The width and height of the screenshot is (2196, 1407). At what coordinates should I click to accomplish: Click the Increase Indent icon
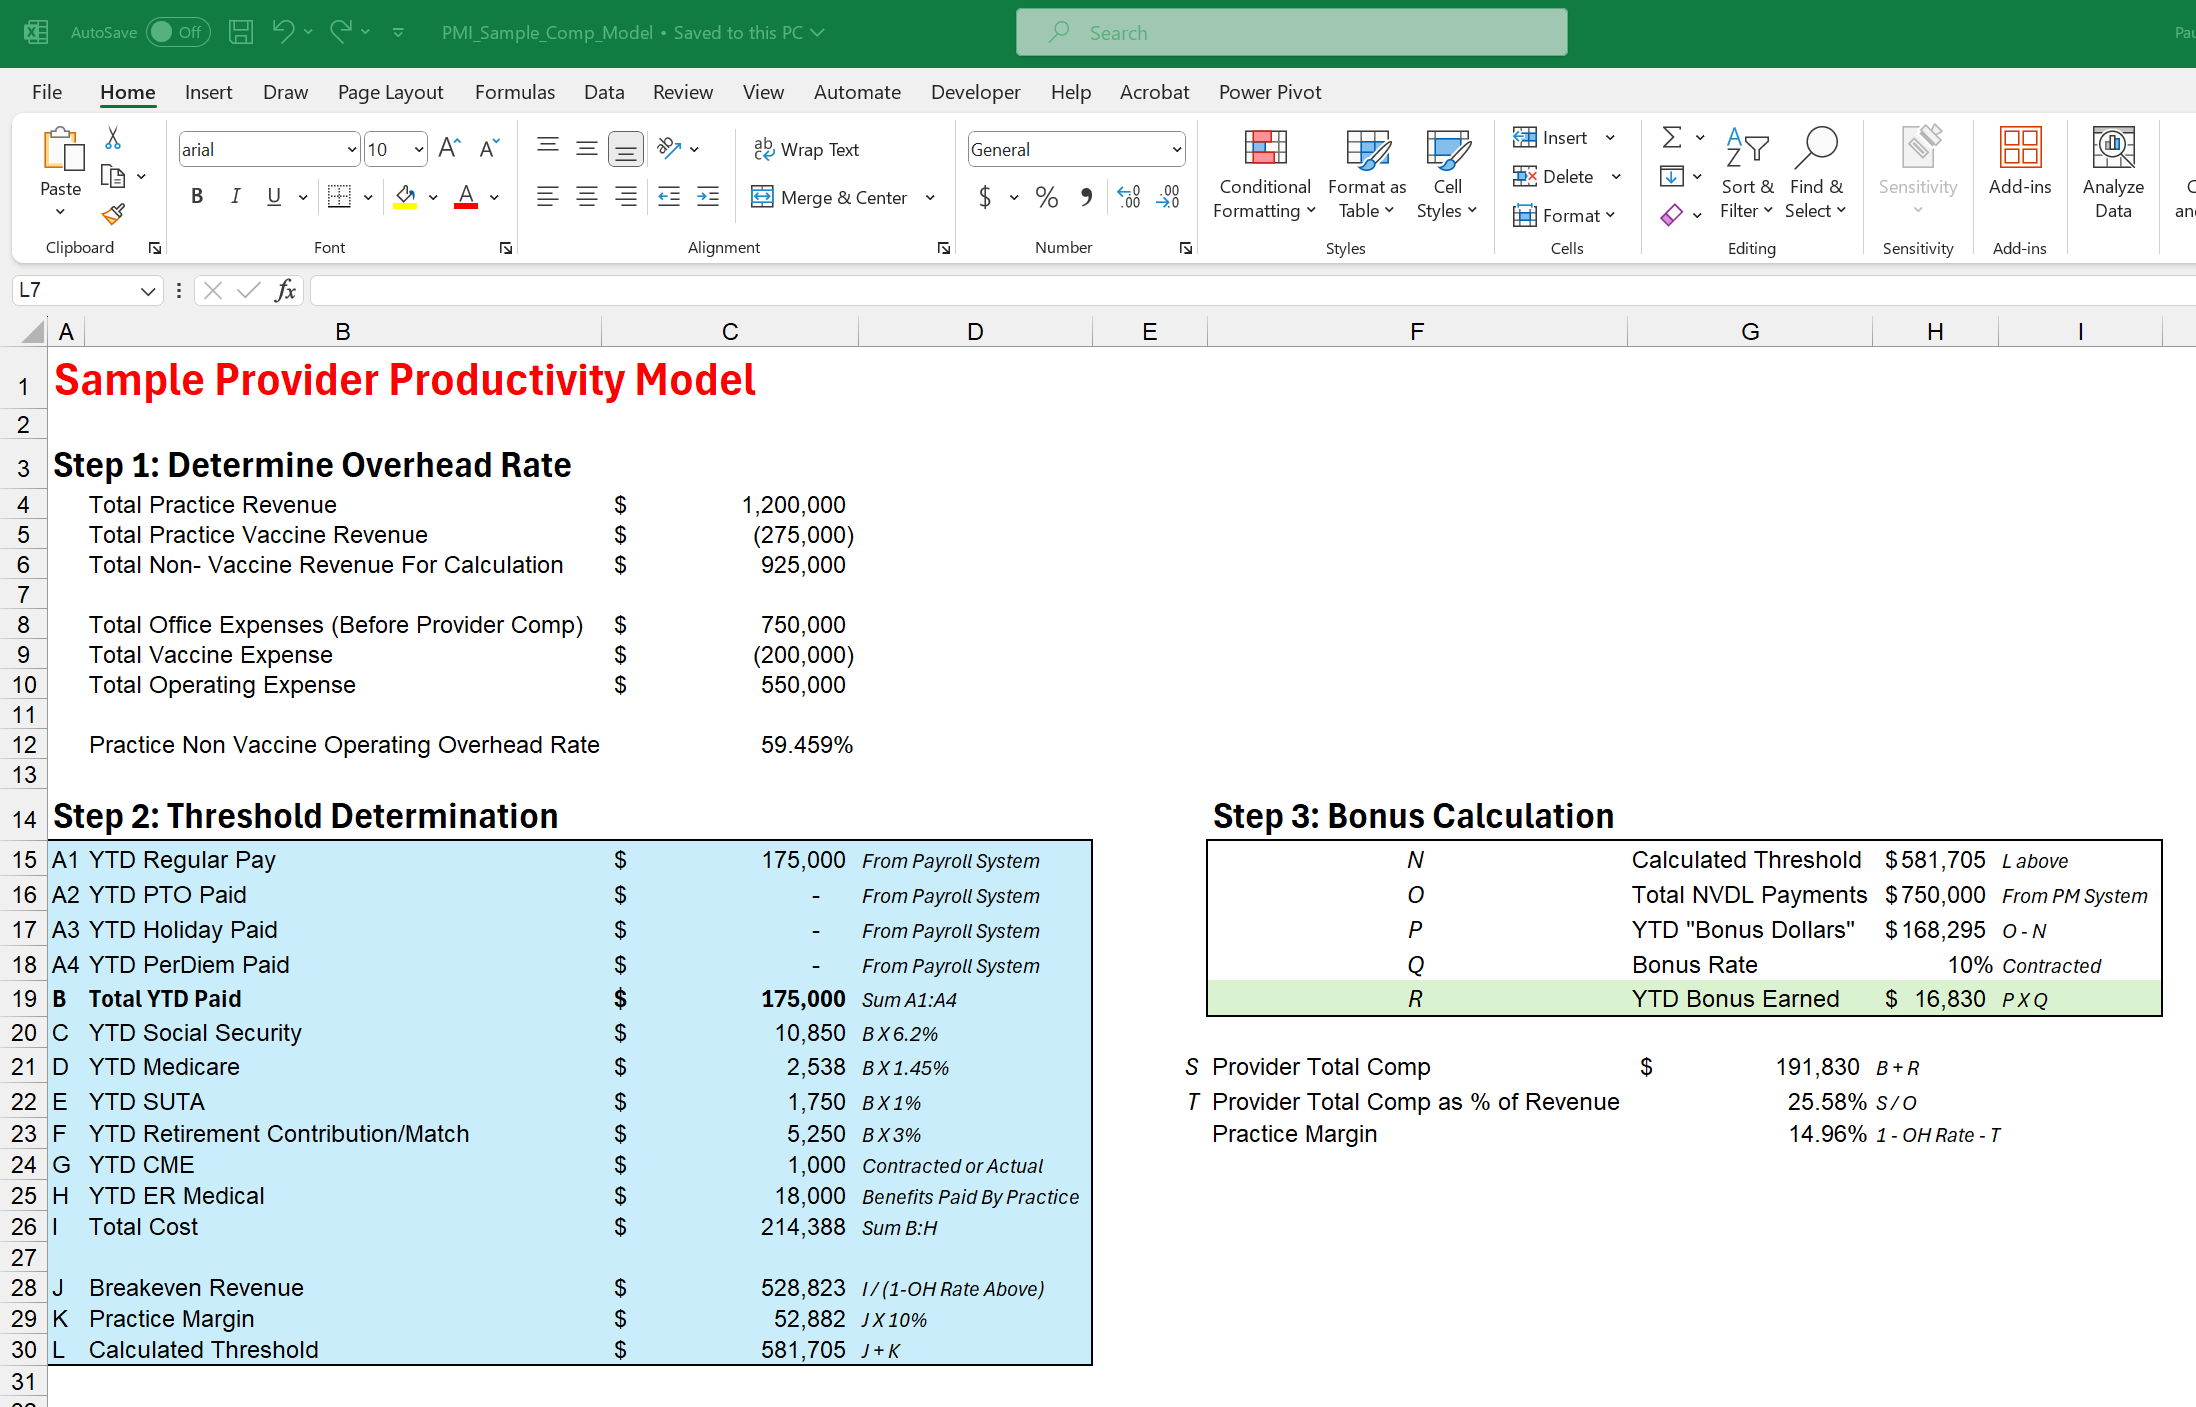tap(708, 197)
